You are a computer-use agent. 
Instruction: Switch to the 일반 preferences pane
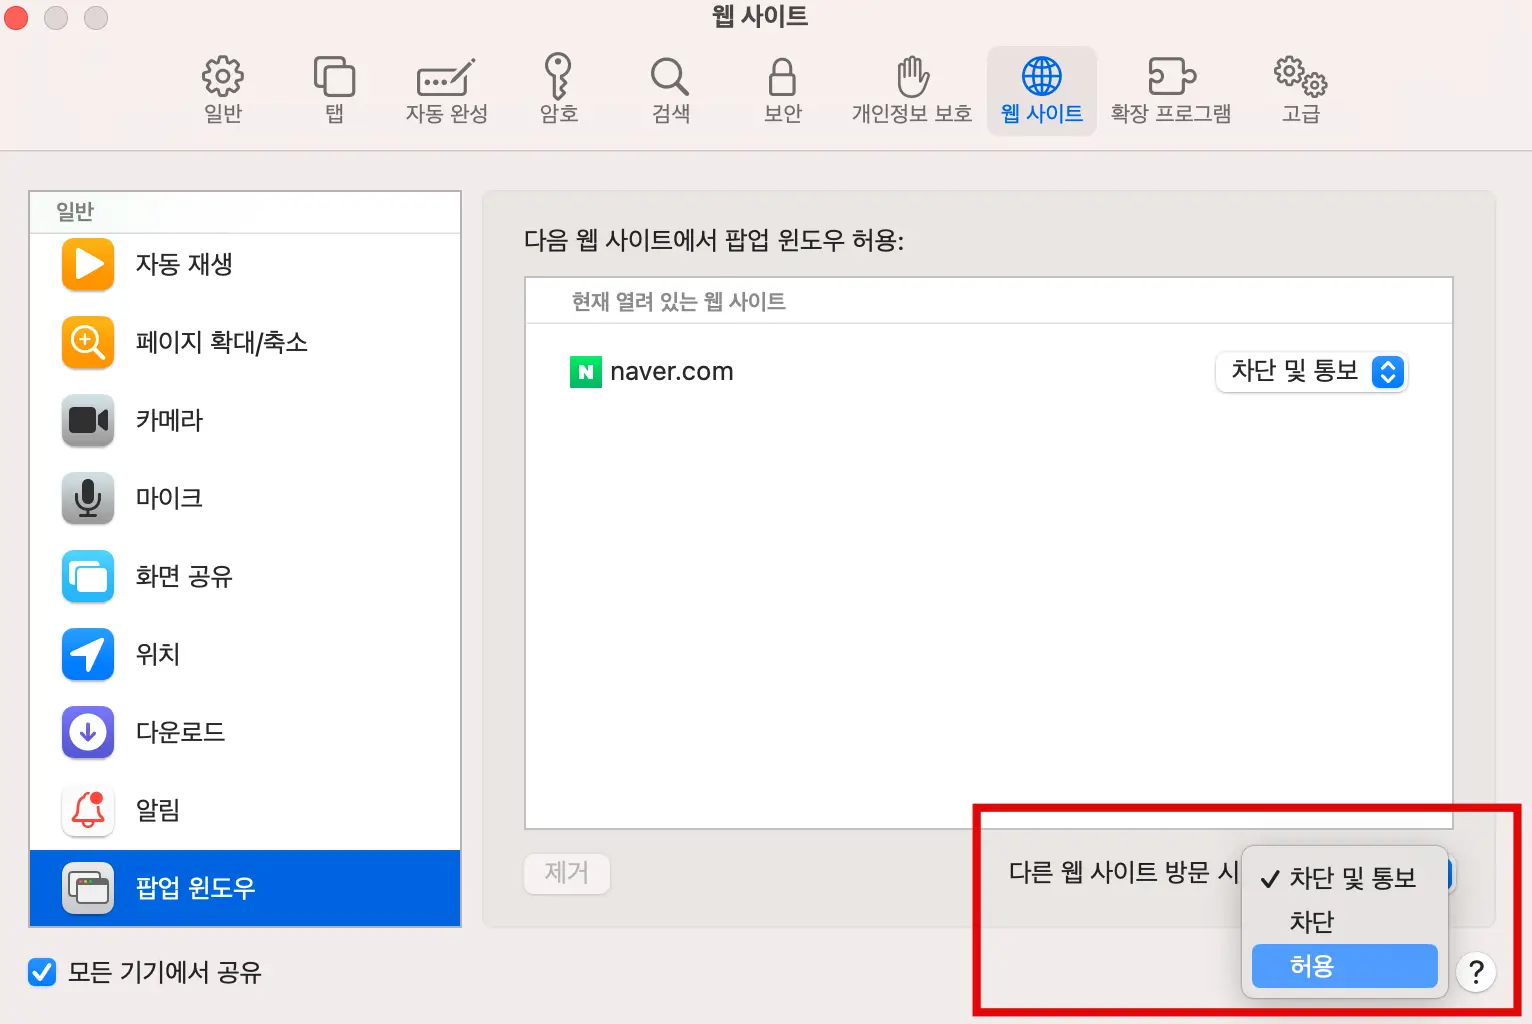click(x=221, y=88)
